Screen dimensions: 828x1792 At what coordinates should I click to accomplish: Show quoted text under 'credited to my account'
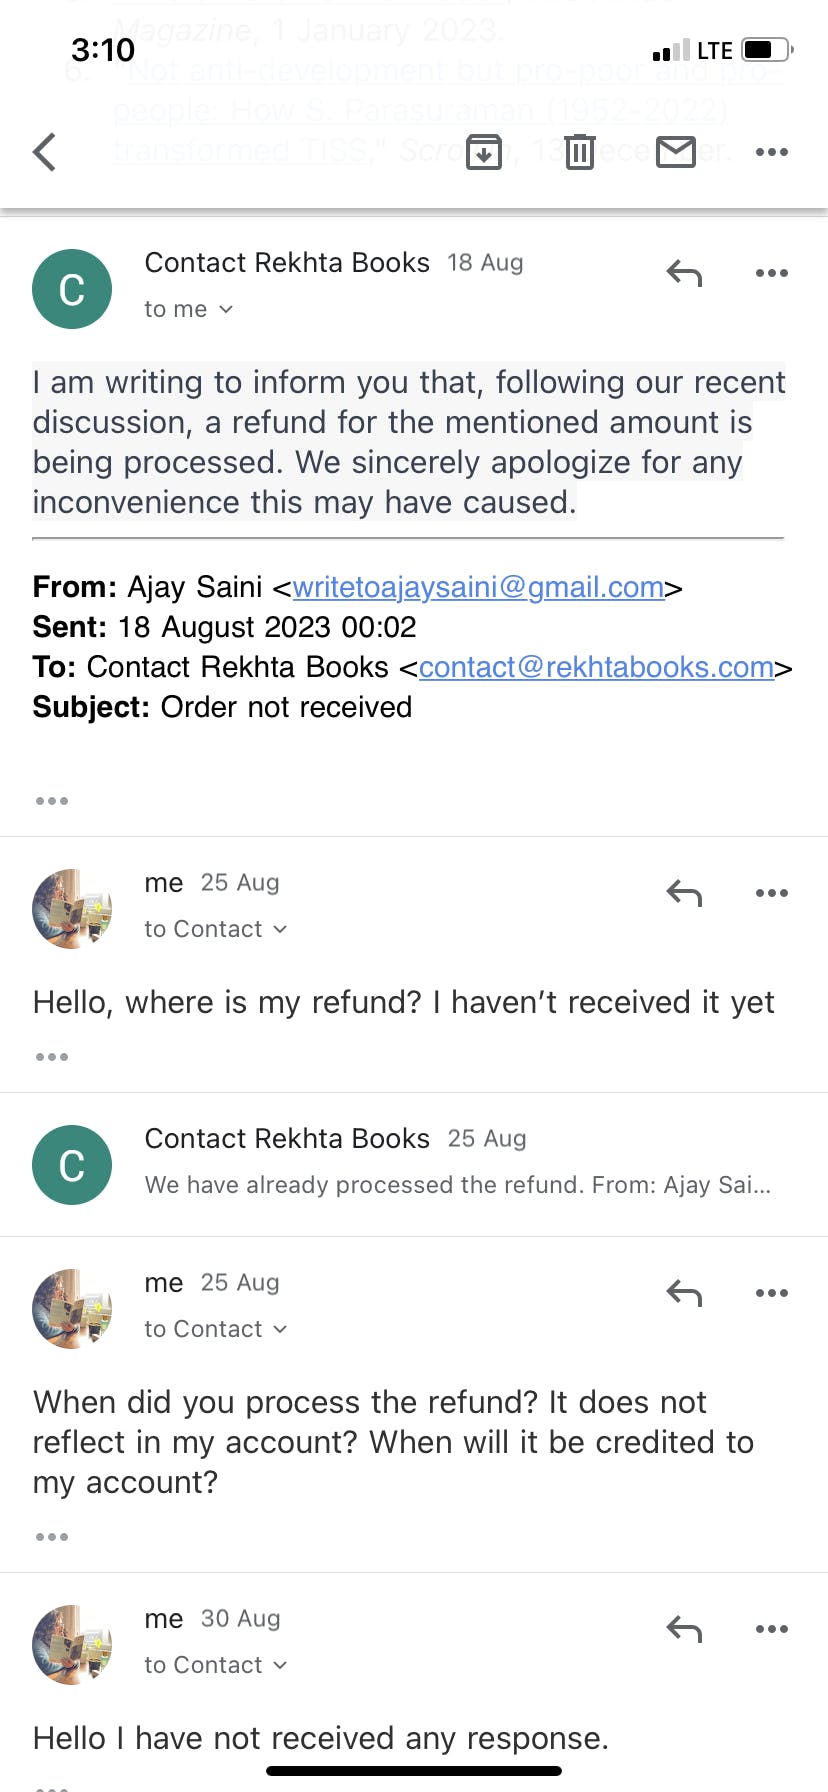[52, 1536]
